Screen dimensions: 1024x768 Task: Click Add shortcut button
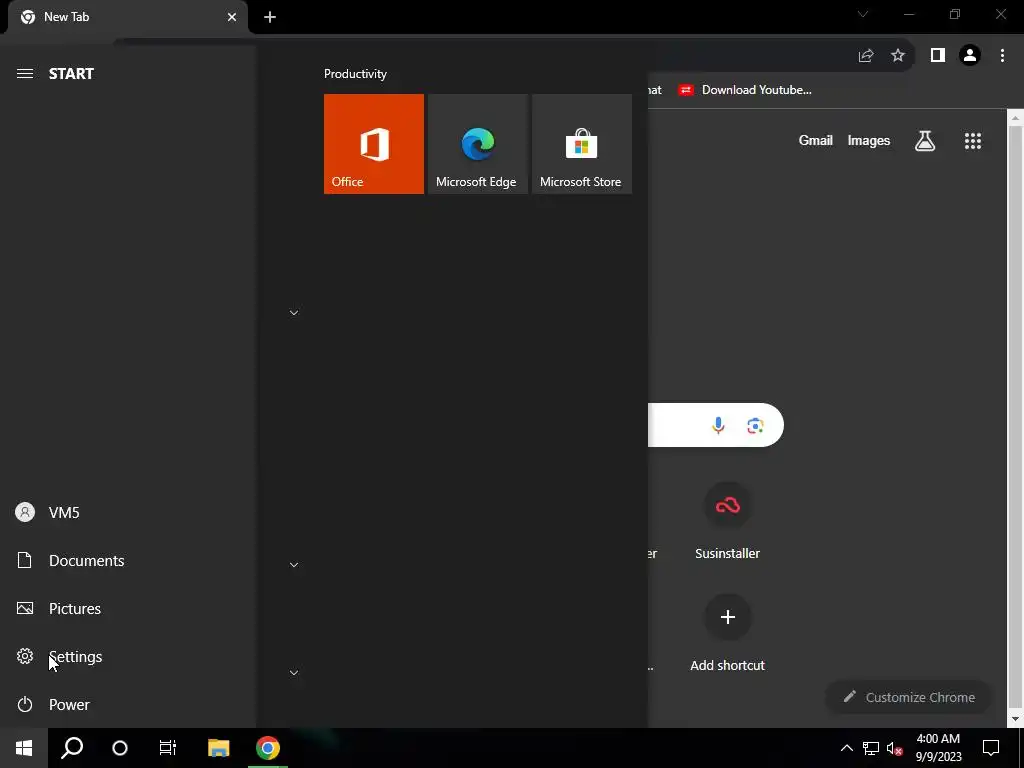(x=728, y=633)
